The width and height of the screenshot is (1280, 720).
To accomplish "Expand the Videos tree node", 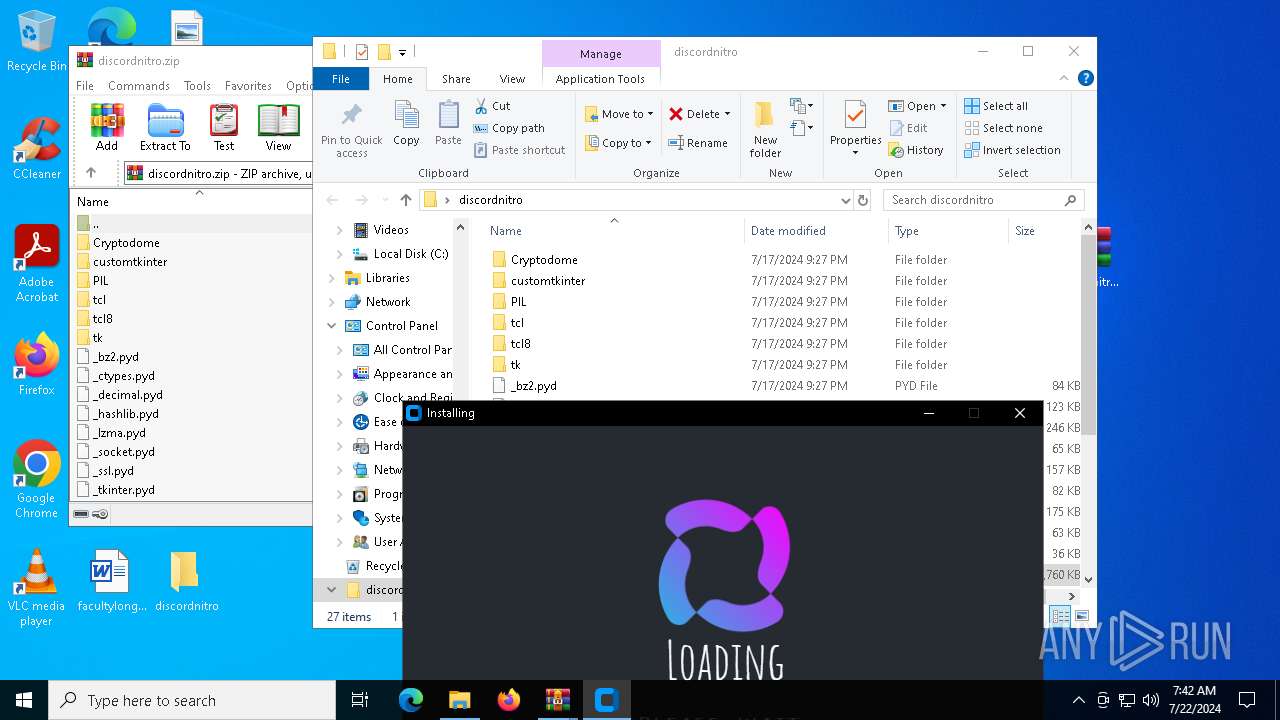I will [x=339, y=230].
